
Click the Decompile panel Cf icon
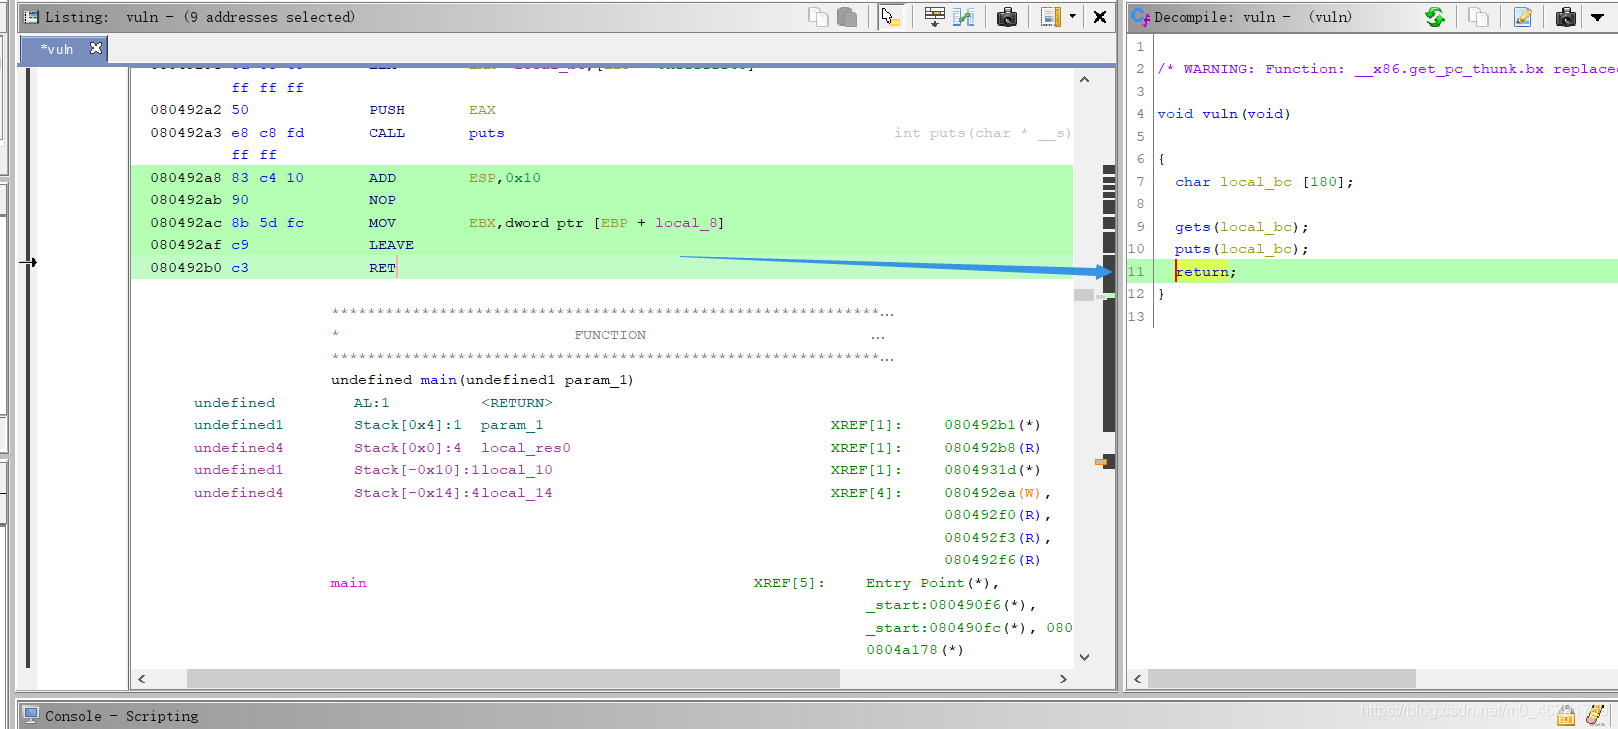coord(1141,17)
